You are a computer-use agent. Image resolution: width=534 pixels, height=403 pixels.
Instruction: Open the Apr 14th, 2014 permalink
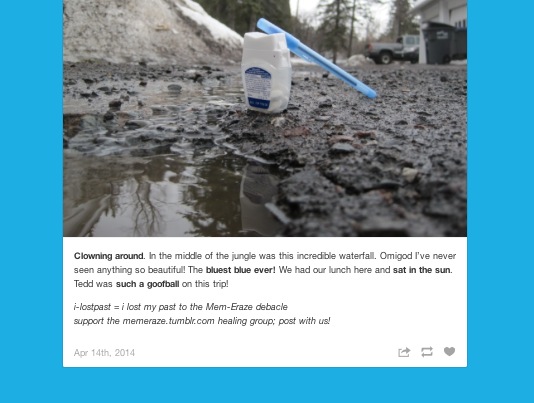(x=104, y=353)
